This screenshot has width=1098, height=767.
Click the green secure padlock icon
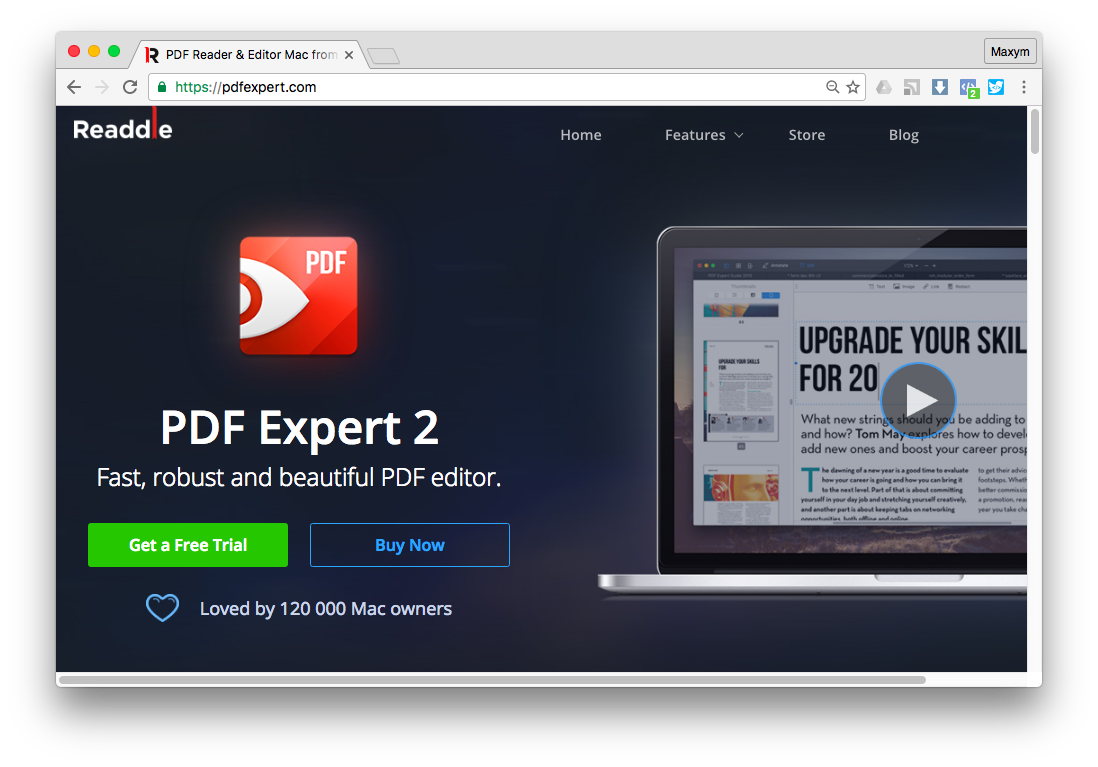tap(162, 87)
